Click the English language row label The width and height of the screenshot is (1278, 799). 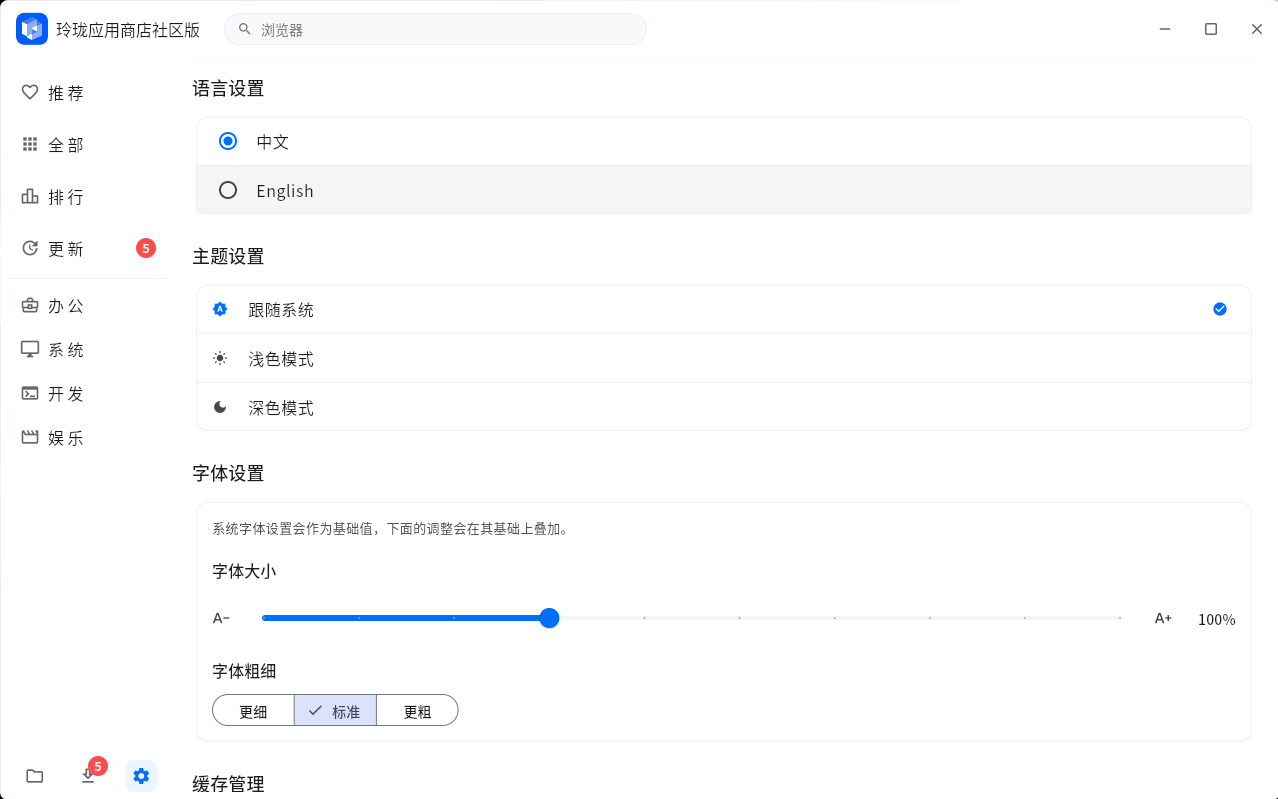click(x=285, y=191)
